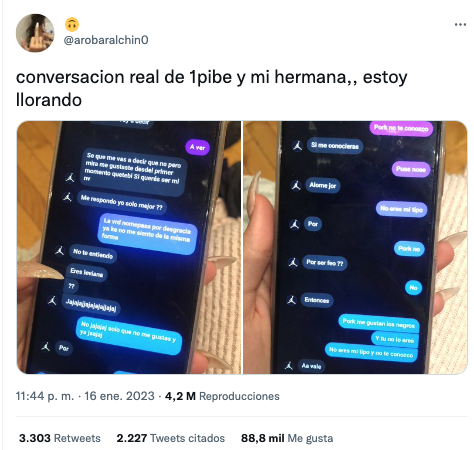
Task: Open the three-dot more options menu
Action: tap(460, 24)
